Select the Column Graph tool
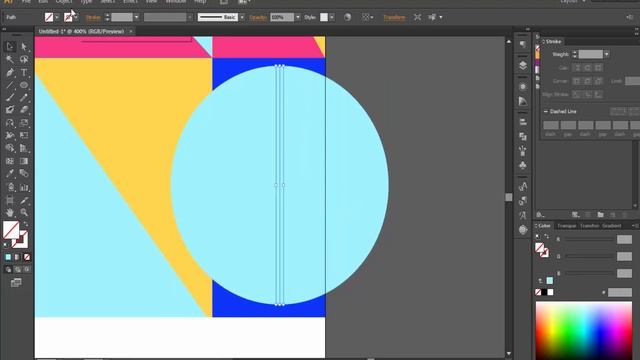Image resolution: width=640 pixels, height=360 pixels. [24, 187]
